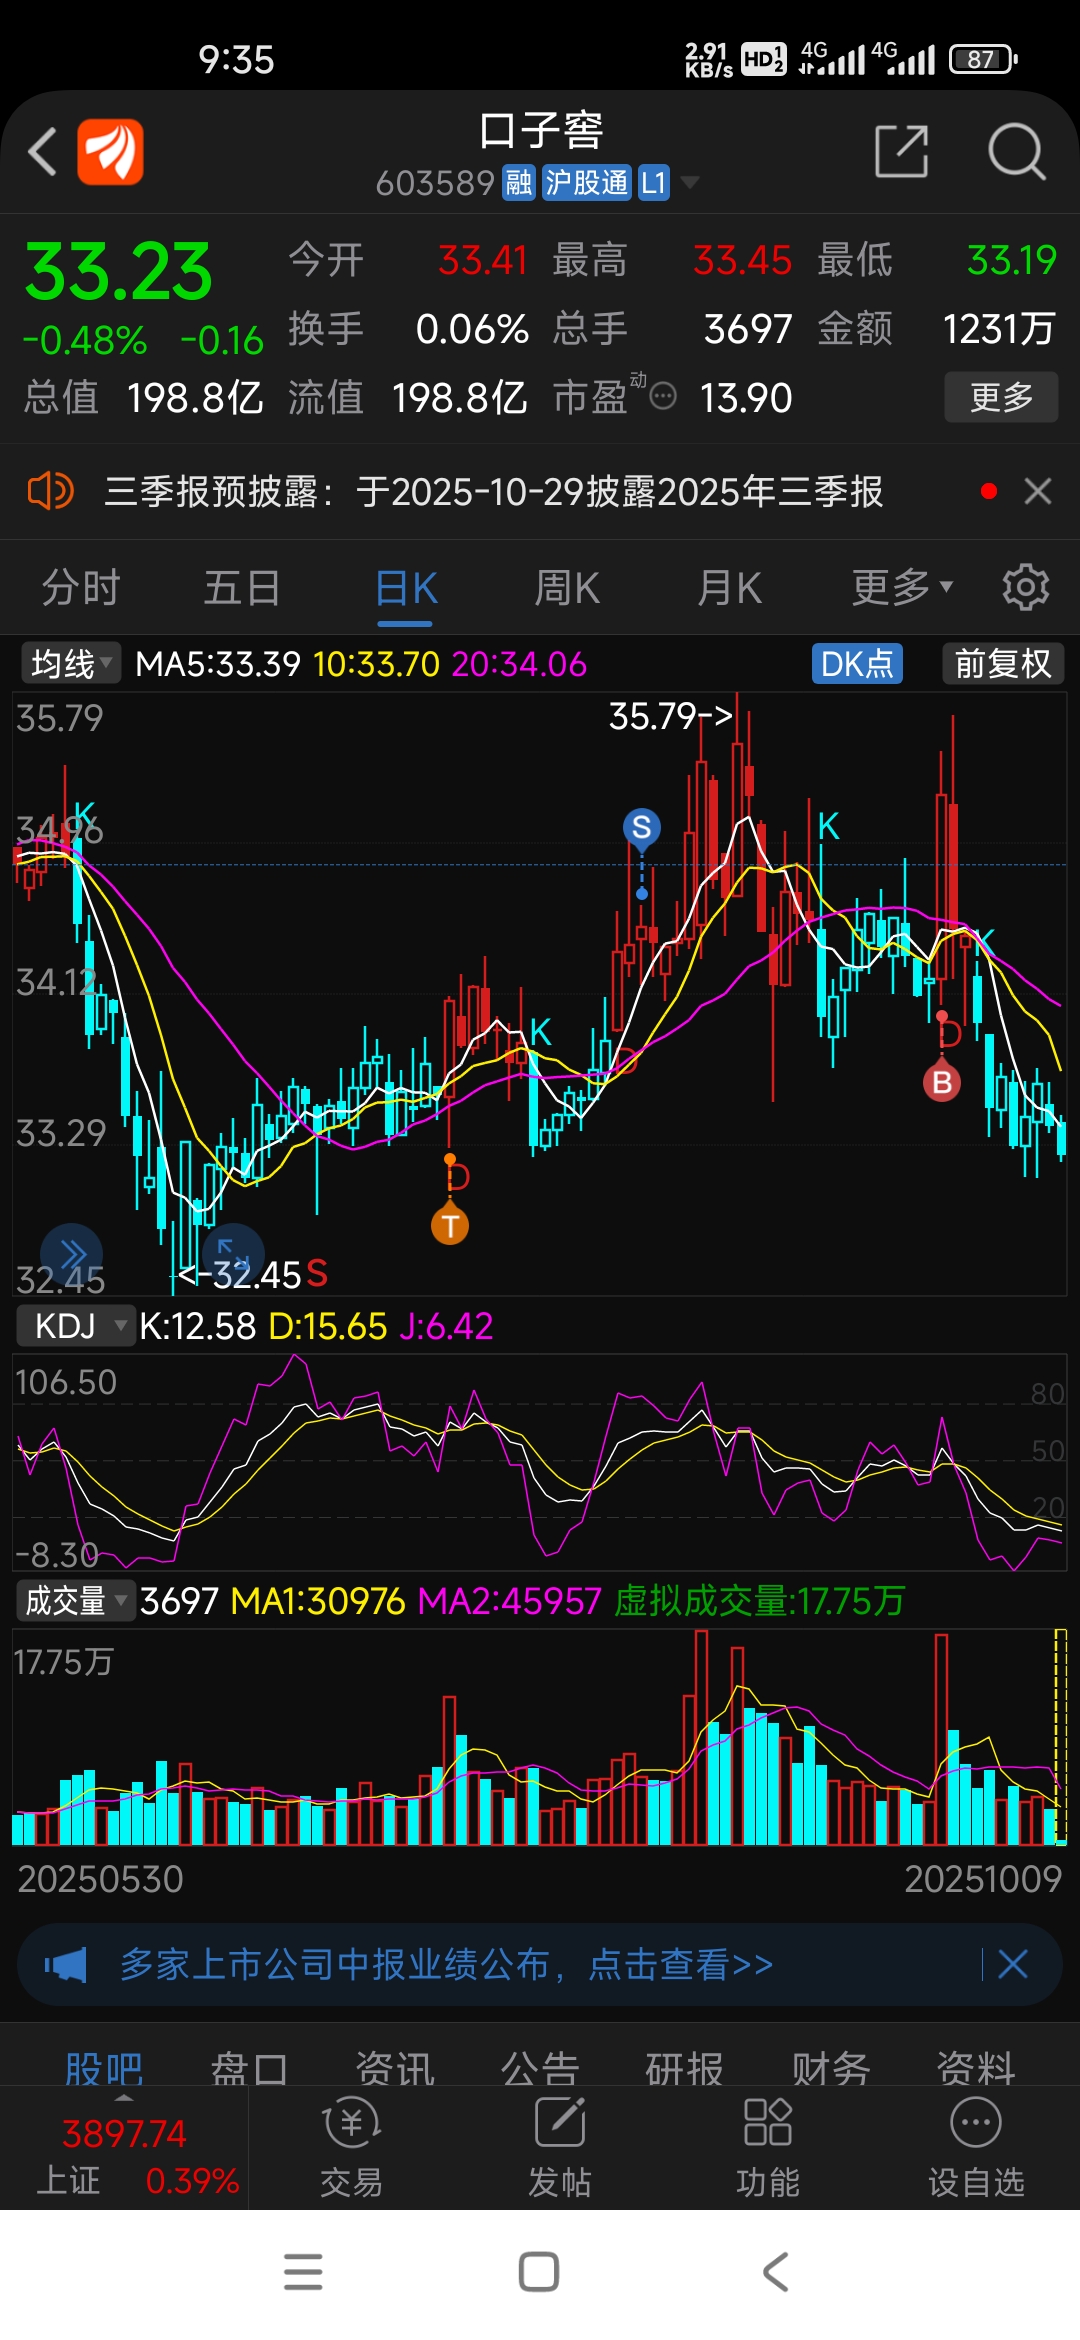Tap the MA2:45957 volume average
Screen dimensions: 1080x2340
tap(509, 1601)
